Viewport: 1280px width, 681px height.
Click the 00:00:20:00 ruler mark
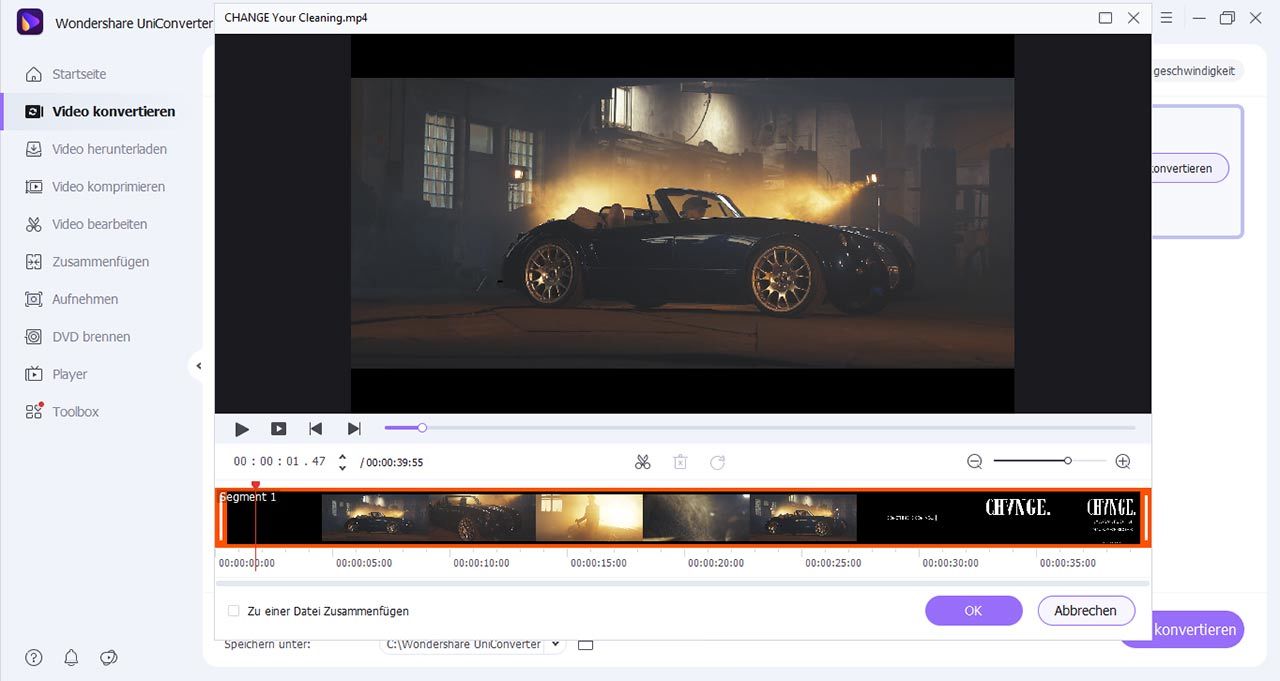[x=716, y=563]
